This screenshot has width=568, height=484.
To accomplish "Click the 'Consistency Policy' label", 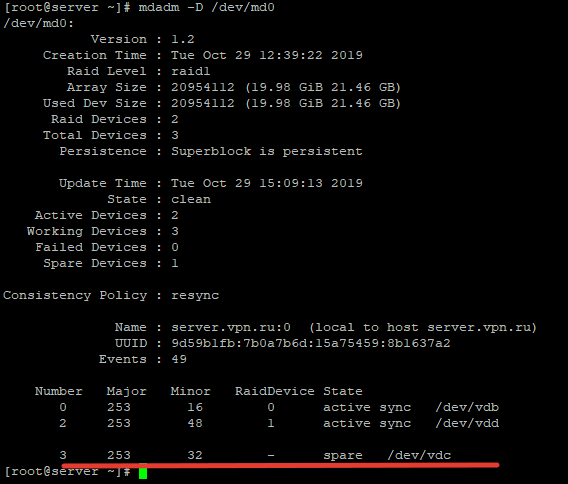I will click(x=75, y=296).
